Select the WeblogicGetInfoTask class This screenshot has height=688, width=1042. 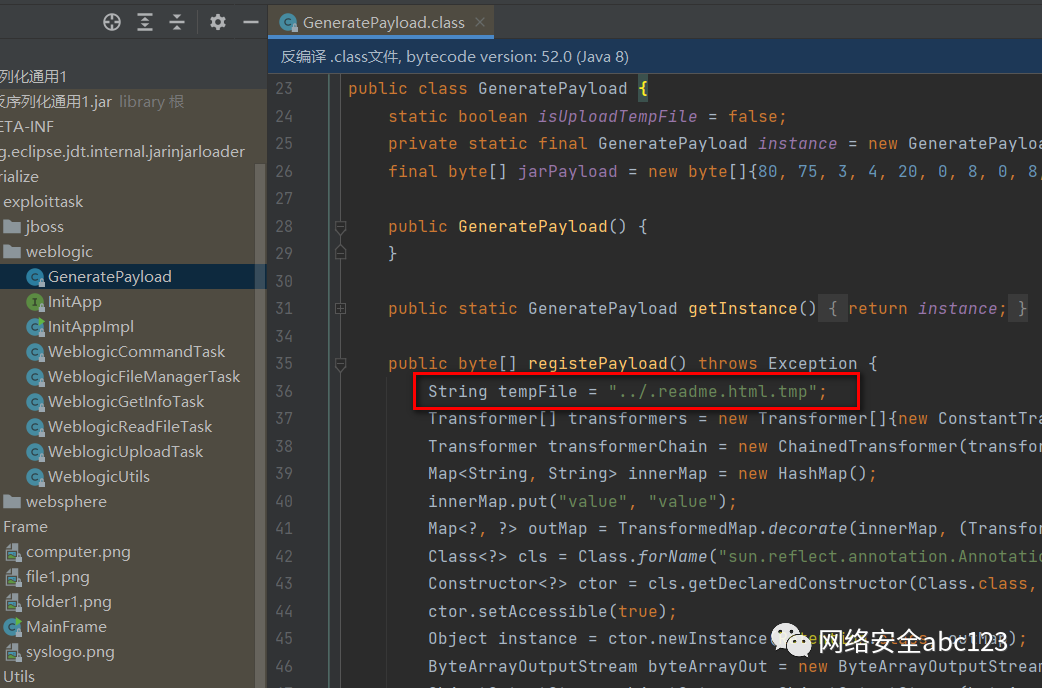point(126,401)
